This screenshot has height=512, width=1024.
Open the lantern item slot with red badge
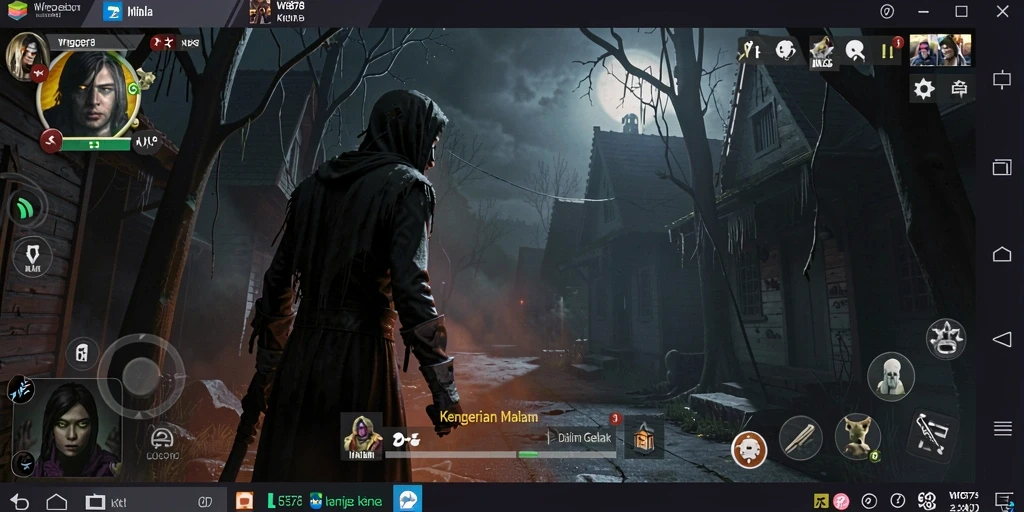tap(643, 438)
